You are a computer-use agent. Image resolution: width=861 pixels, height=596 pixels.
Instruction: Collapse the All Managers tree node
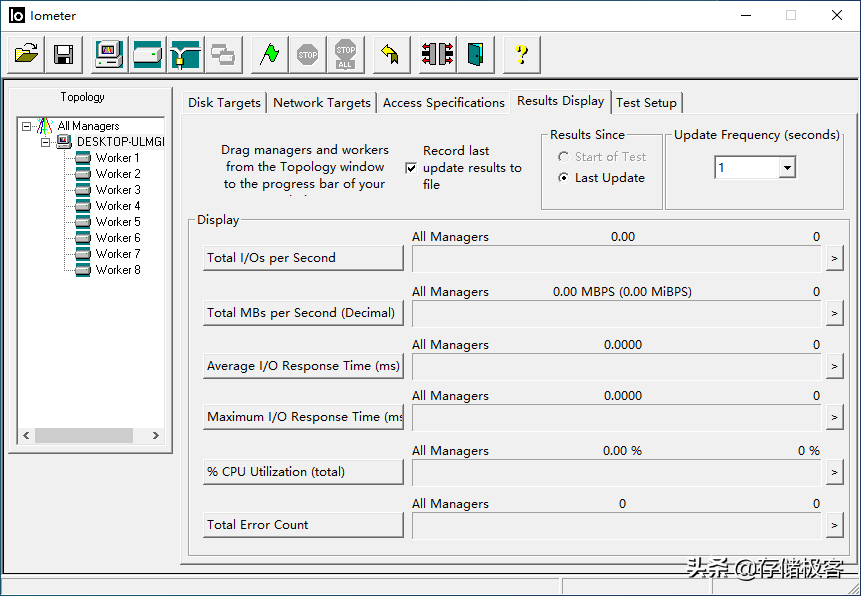point(27,127)
